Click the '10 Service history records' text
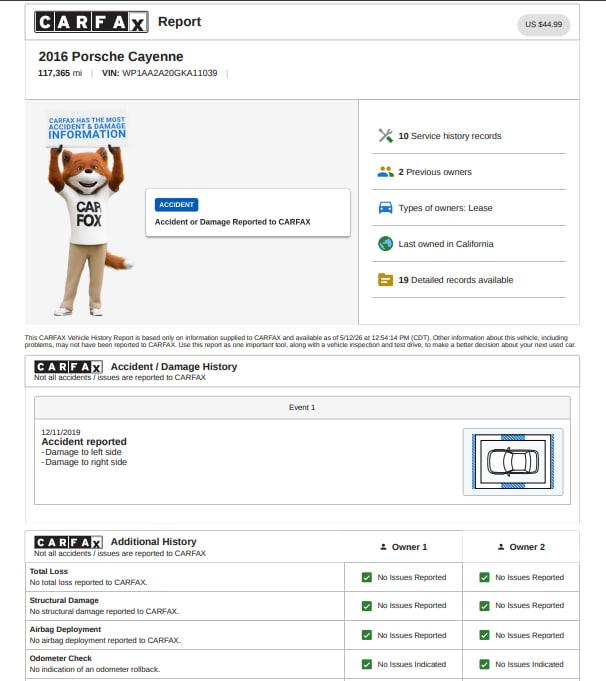 (450, 136)
